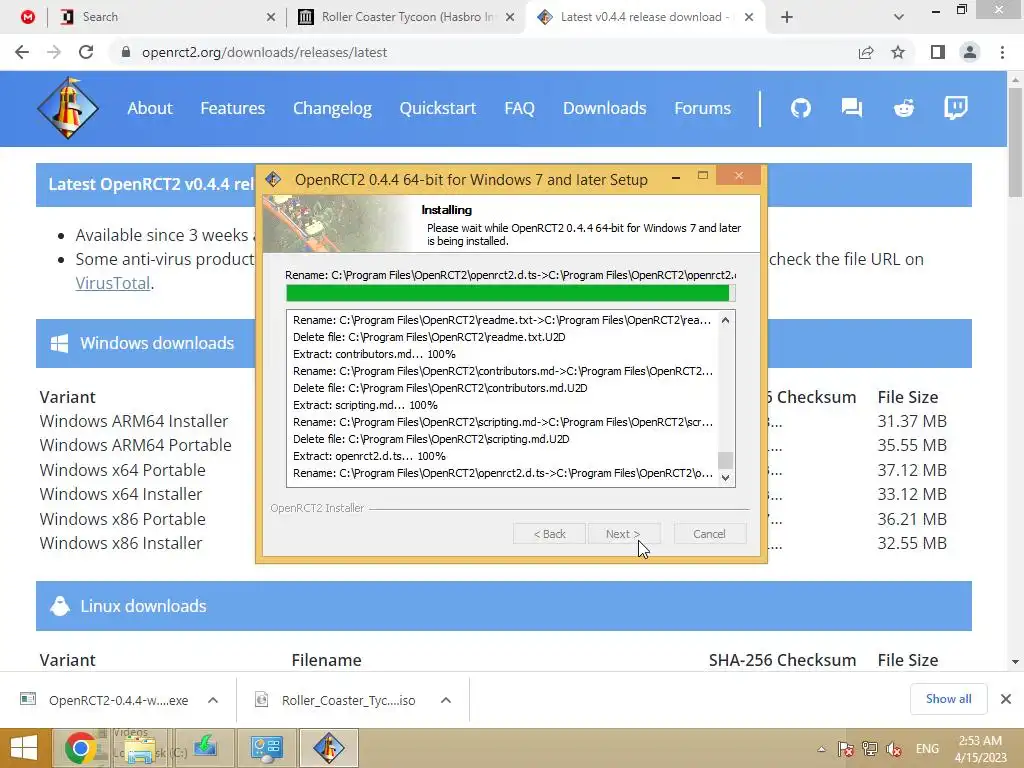Open Chrome three-dot menu
This screenshot has height=768, width=1024.
1002,52
